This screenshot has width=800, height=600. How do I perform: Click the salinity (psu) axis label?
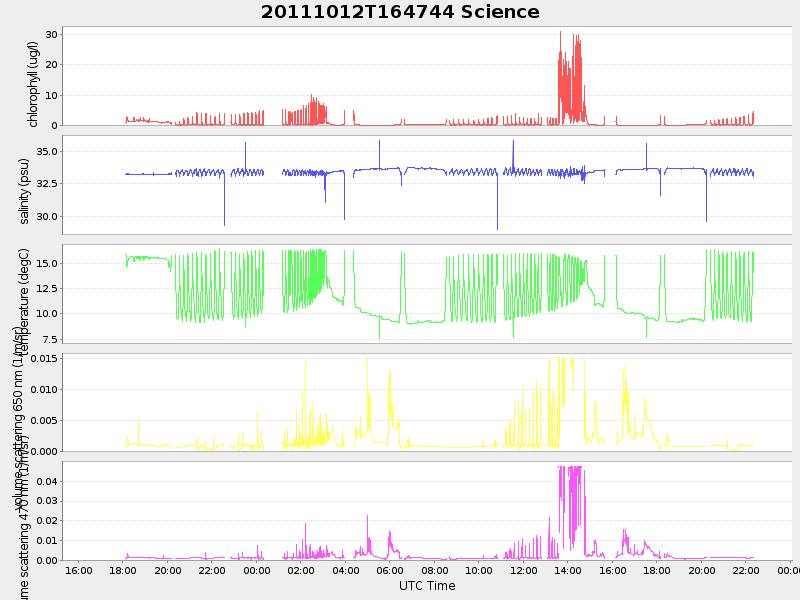(x=24, y=191)
